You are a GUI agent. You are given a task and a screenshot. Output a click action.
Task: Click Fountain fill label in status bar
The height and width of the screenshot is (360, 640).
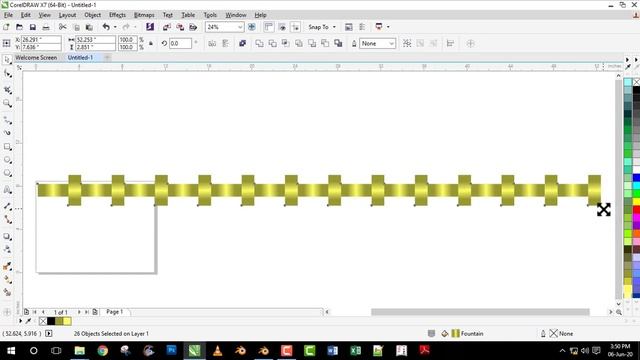(x=472, y=333)
